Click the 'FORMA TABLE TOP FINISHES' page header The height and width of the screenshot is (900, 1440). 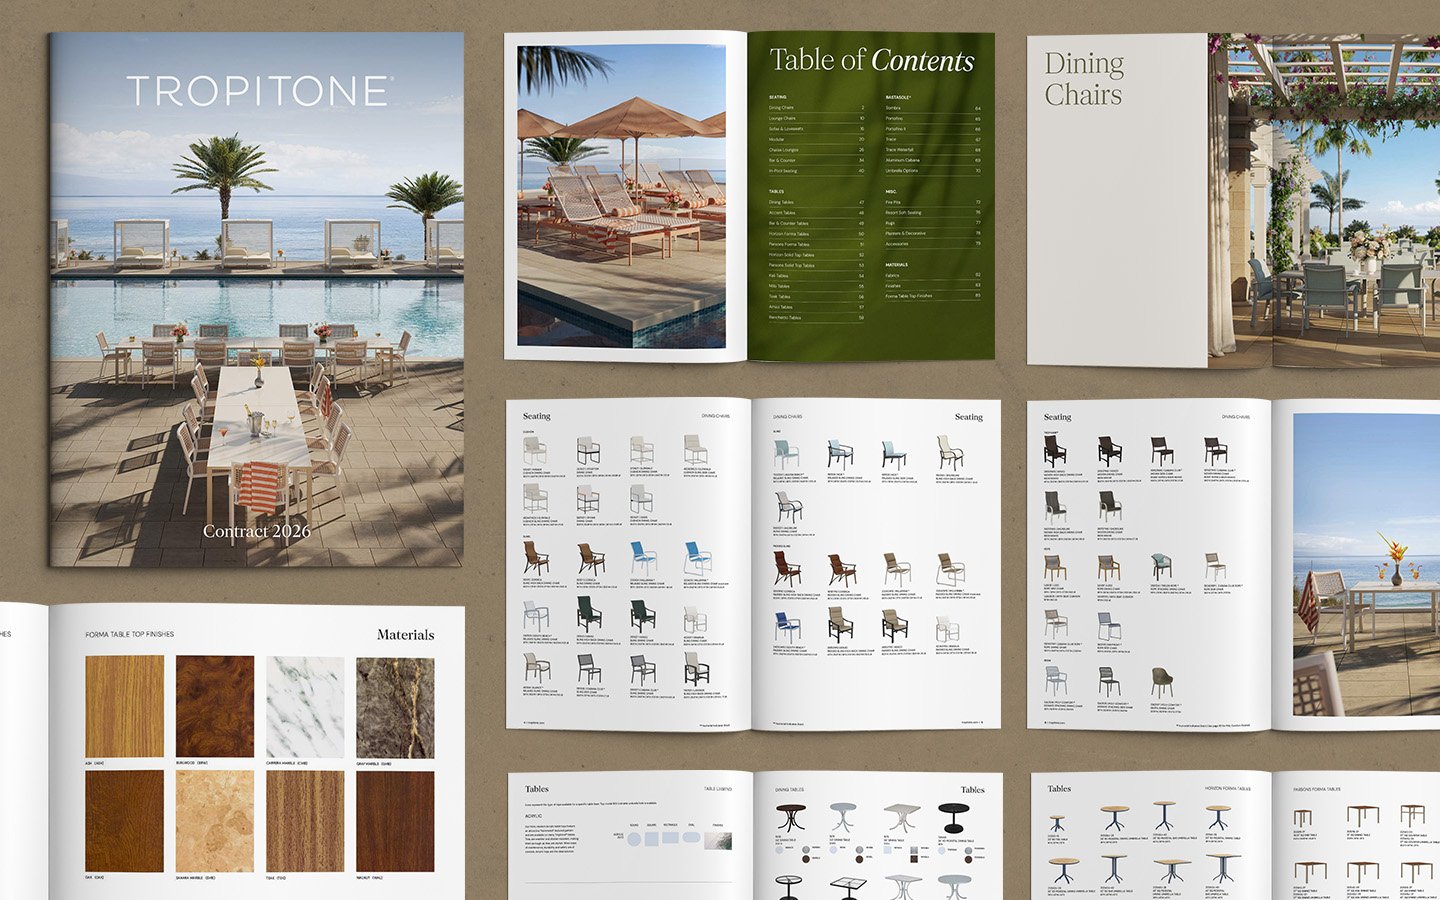pyautogui.click(x=129, y=634)
